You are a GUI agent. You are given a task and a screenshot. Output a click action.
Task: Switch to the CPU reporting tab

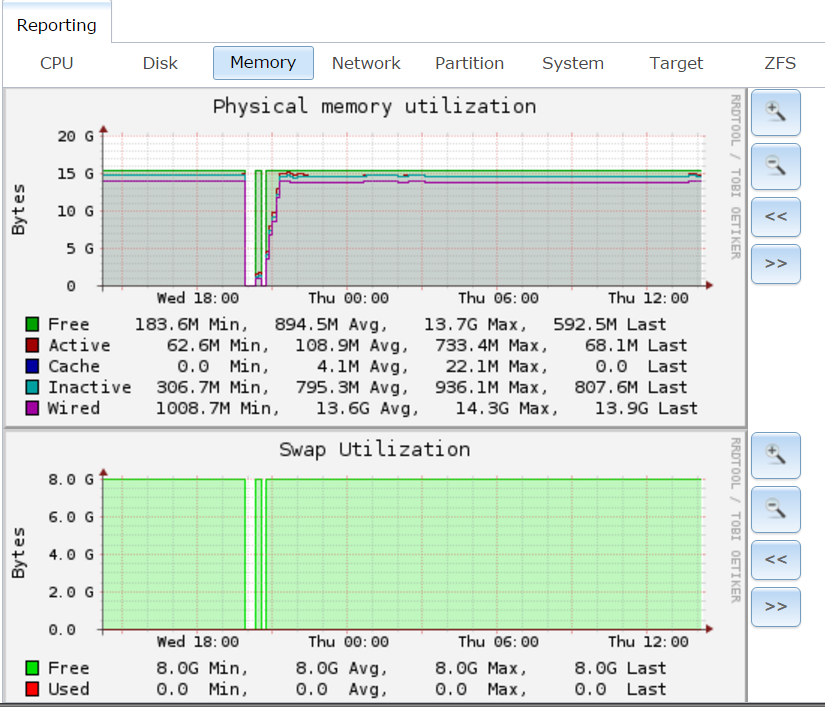coord(57,63)
